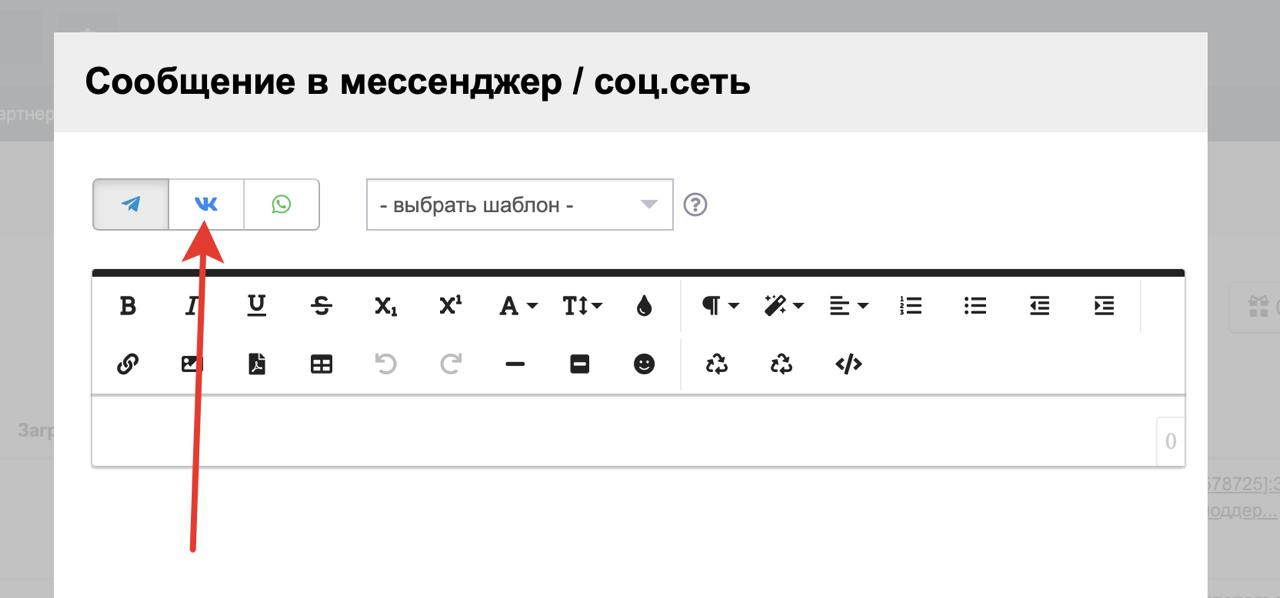Open the font family dropdown

tap(517, 306)
